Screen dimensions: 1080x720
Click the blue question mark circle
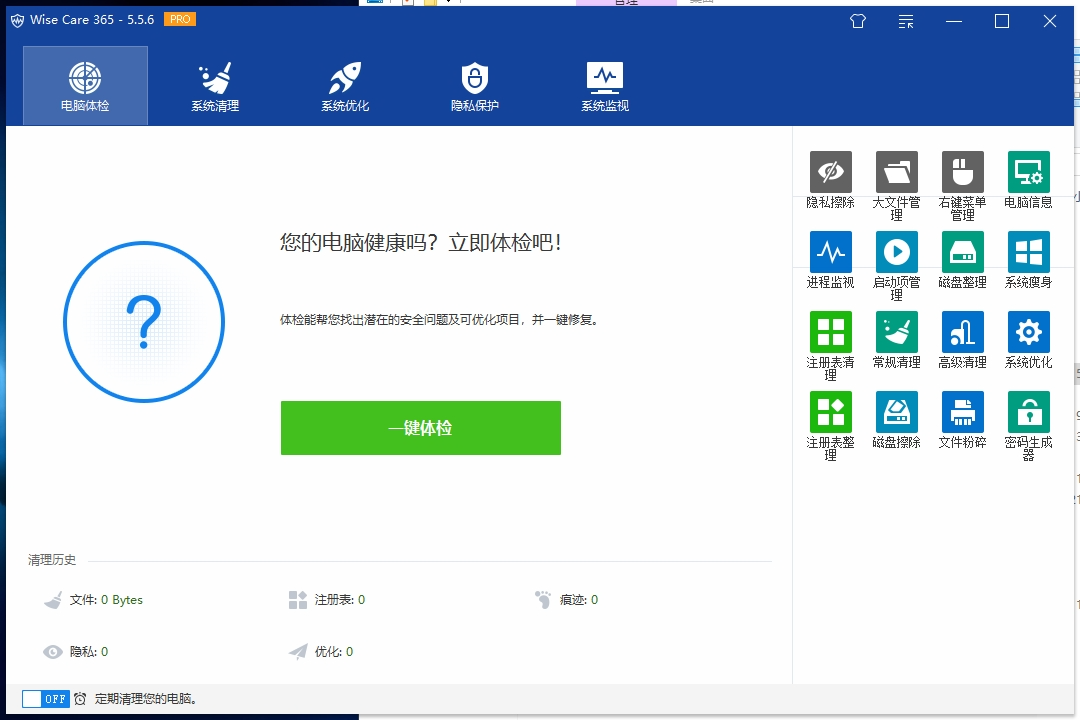pos(144,322)
